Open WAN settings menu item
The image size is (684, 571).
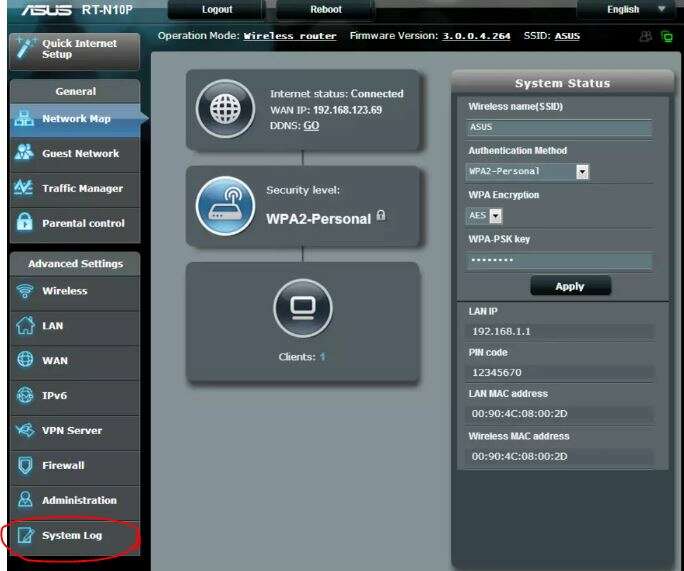pos(75,361)
